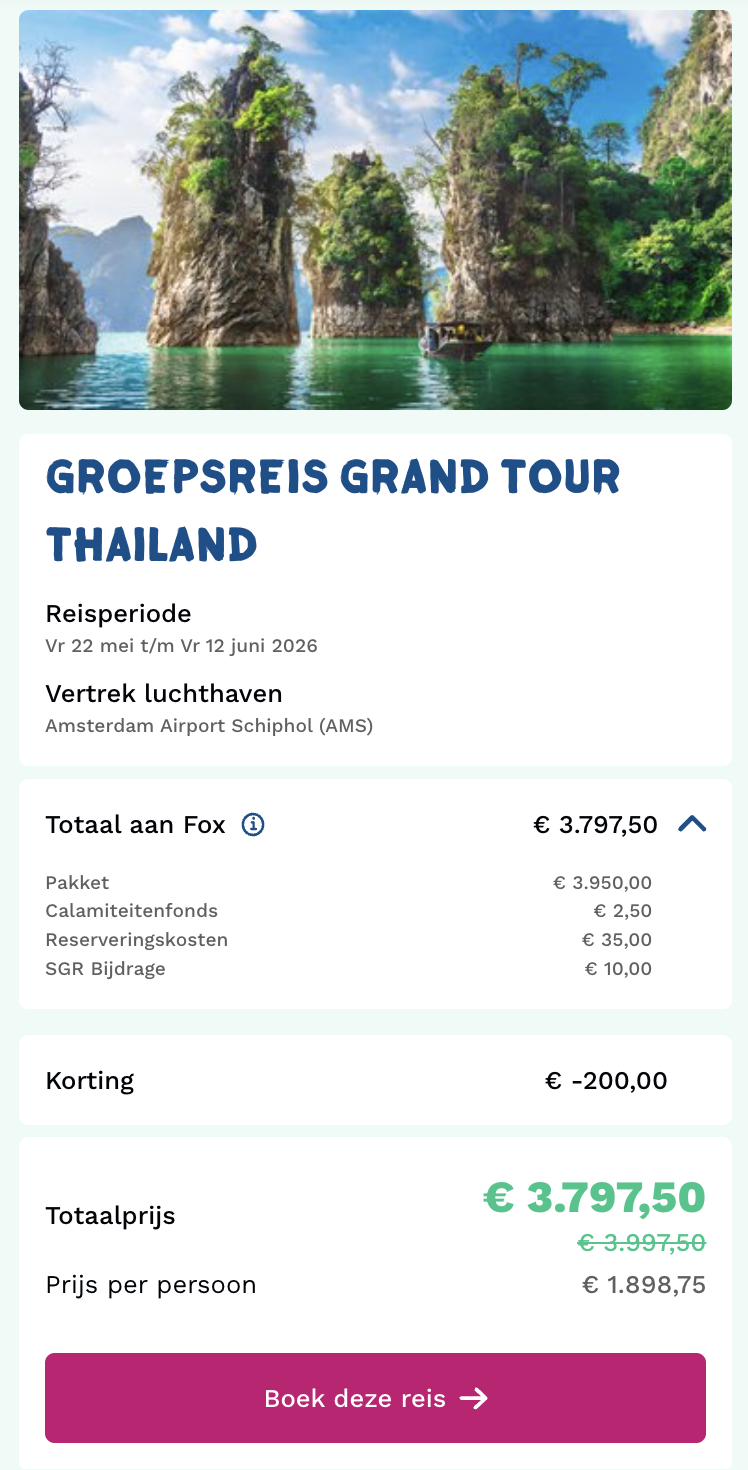Click the € -200,00 discount amount

[x=606, y=1081]
